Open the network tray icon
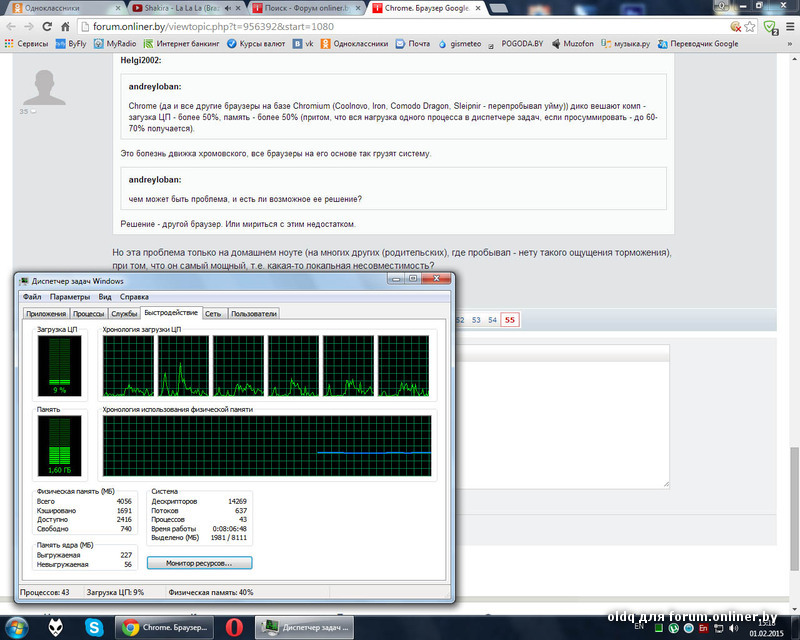 click(718, 628)
